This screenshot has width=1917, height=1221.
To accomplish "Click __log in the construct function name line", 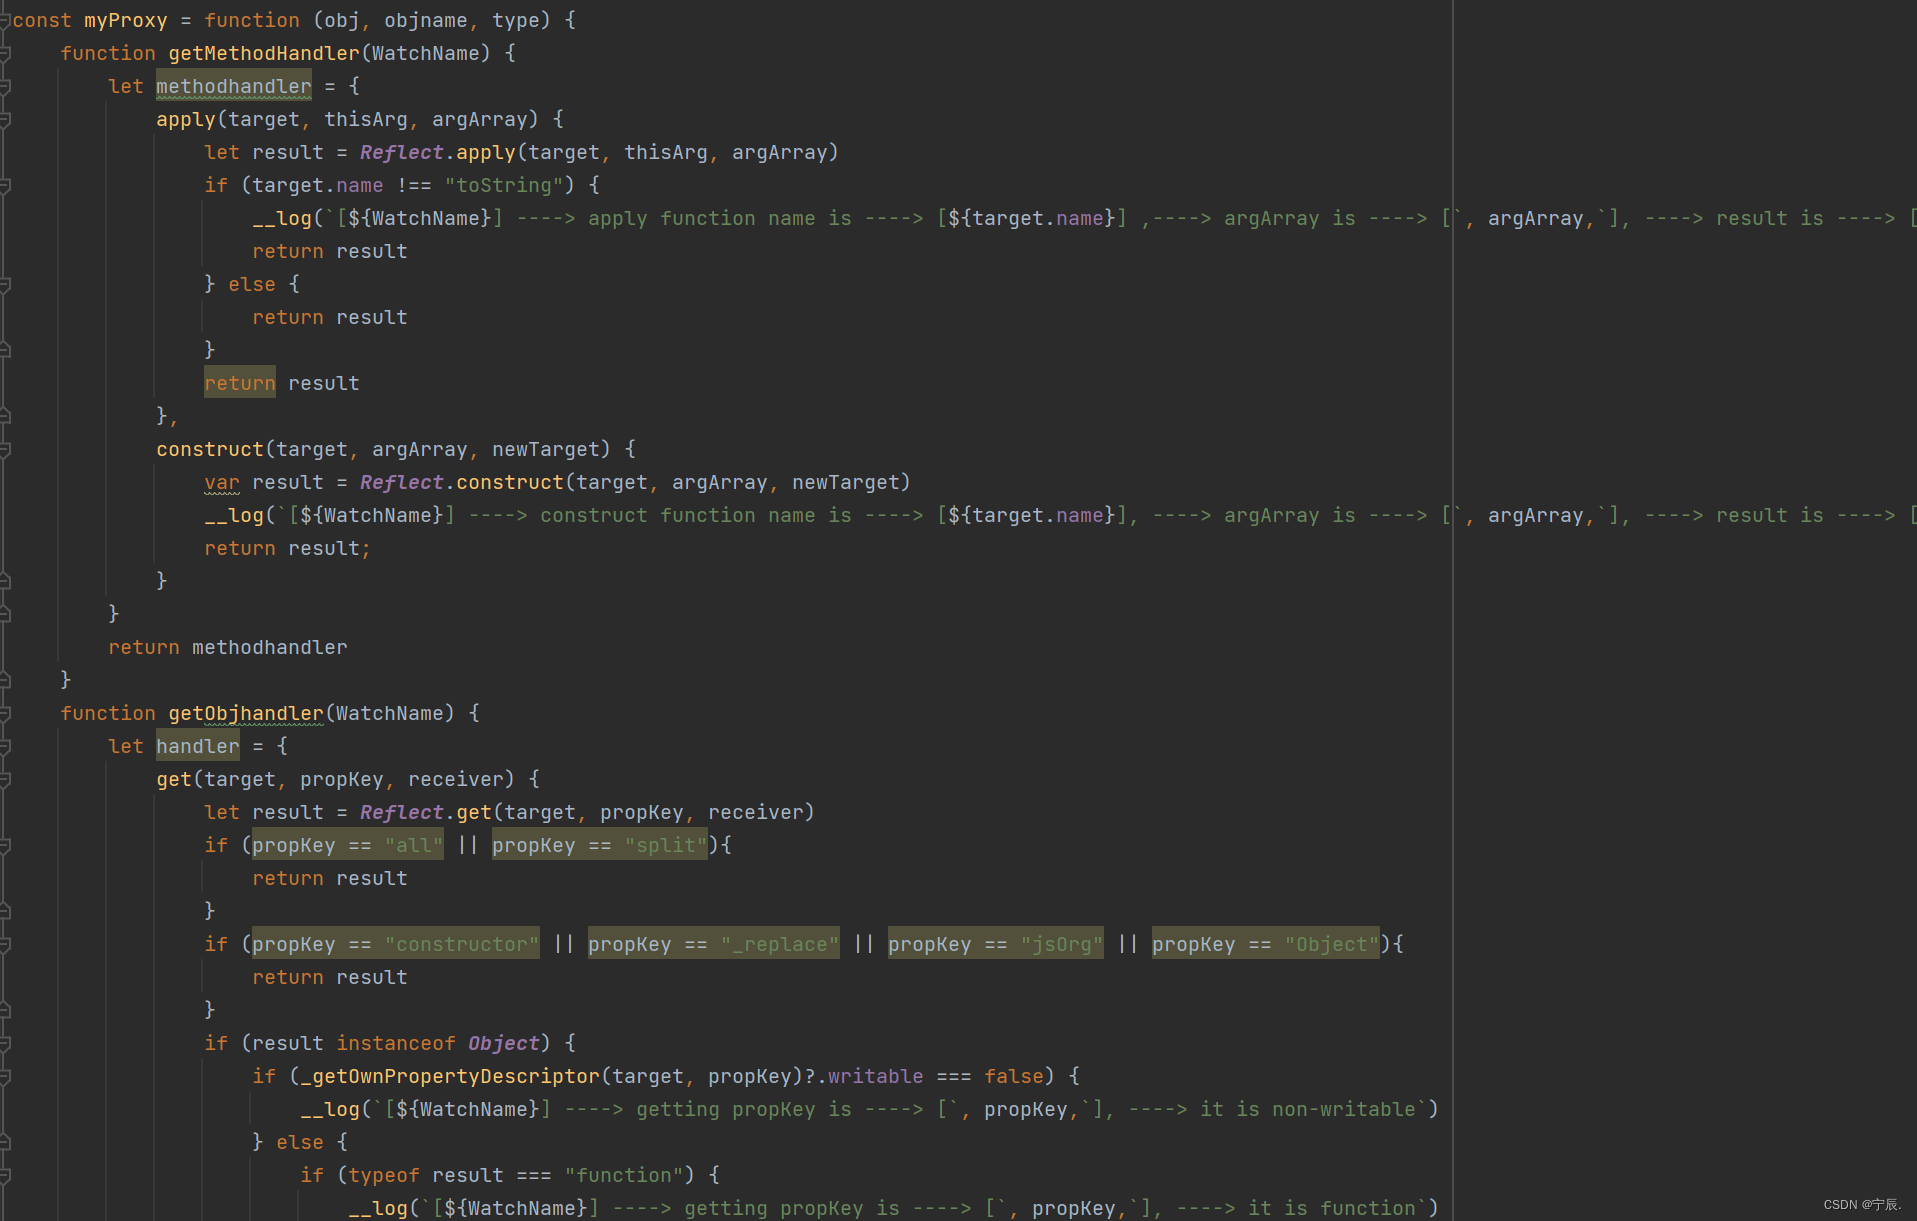I will tap(234, 515).
